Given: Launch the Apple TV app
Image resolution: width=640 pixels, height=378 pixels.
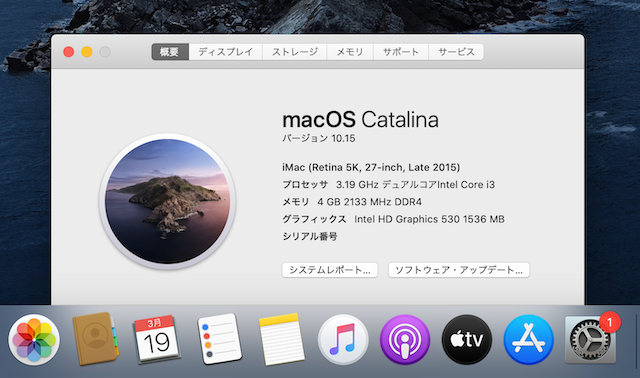Looking at the screenshot, I should click(x=467, y=340).
